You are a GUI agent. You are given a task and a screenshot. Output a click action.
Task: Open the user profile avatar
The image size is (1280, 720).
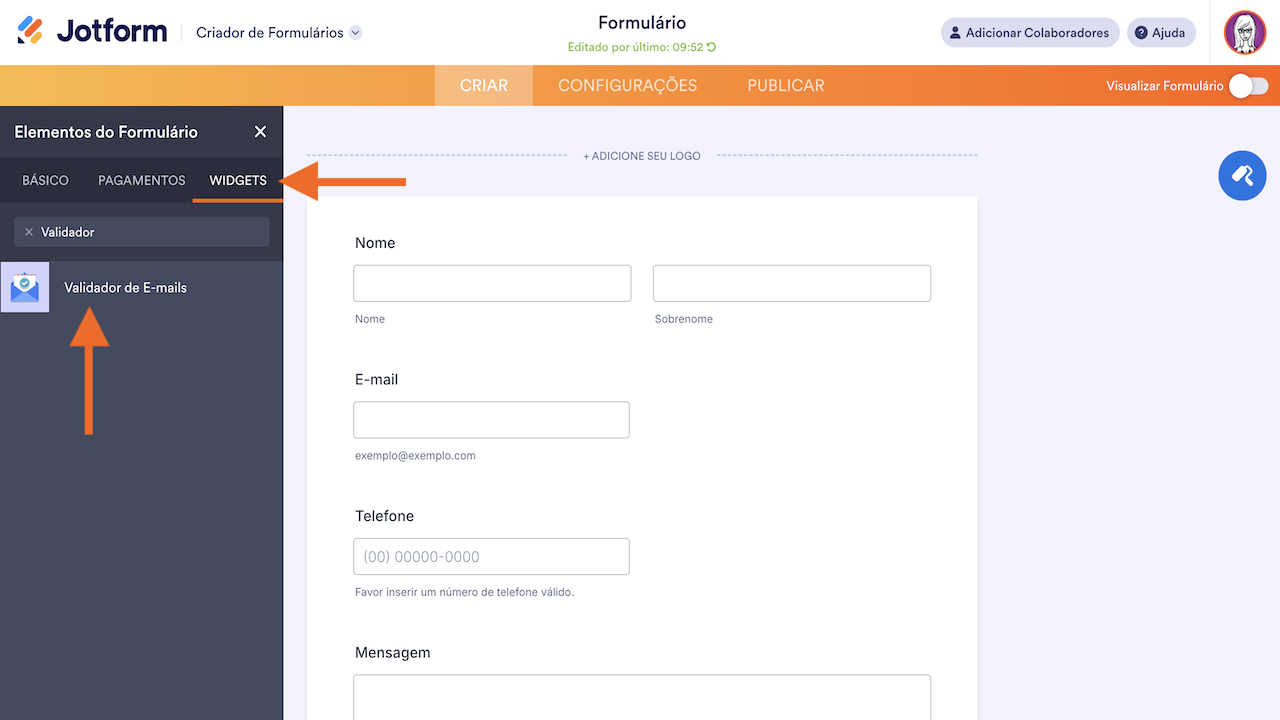(x=1244, y=33)
